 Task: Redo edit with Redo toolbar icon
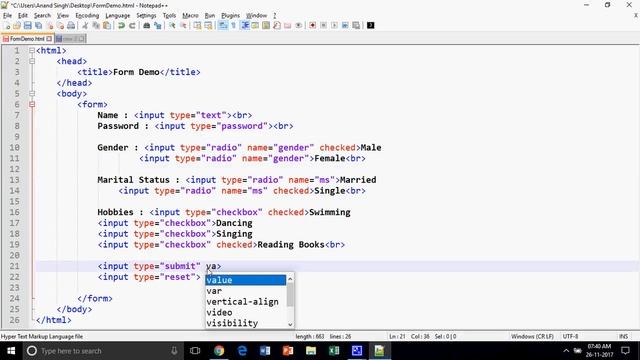click(132, 25)
